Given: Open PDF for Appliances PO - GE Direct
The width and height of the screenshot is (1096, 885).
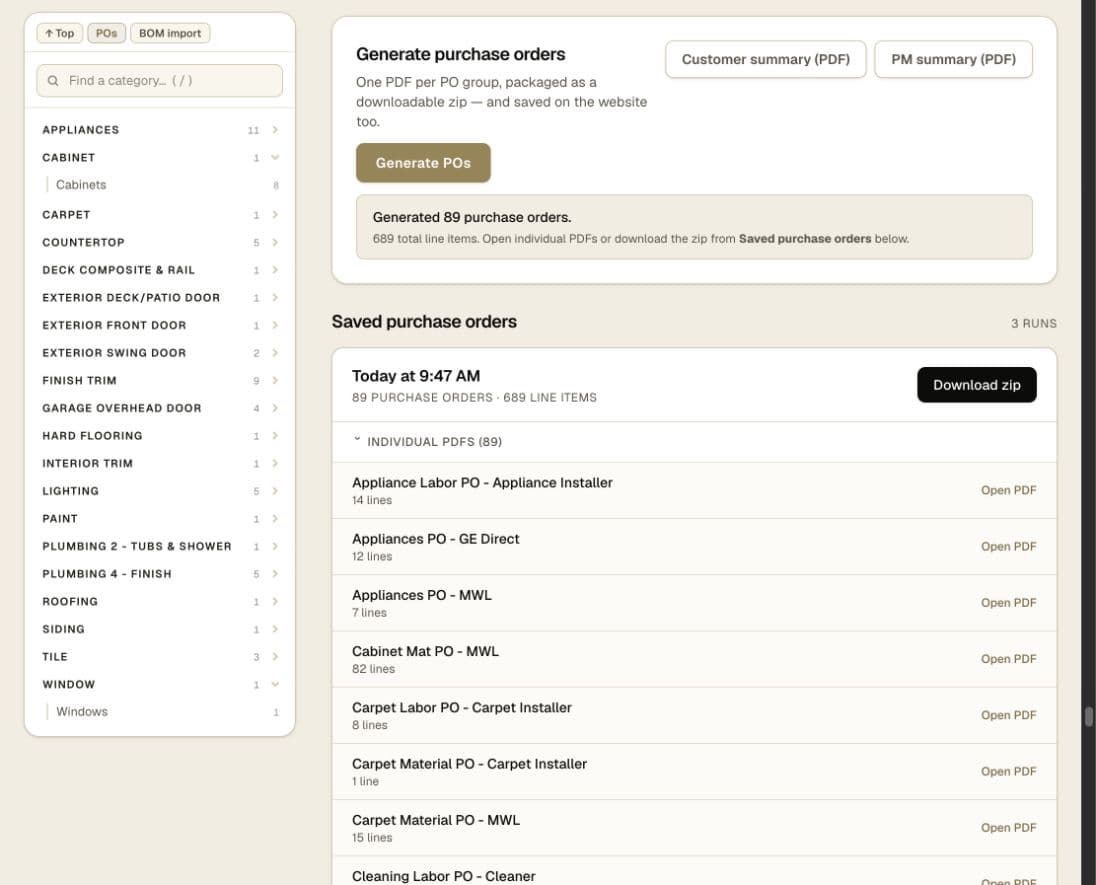Looking at the screenshot, I should (x=1008, y=547).
